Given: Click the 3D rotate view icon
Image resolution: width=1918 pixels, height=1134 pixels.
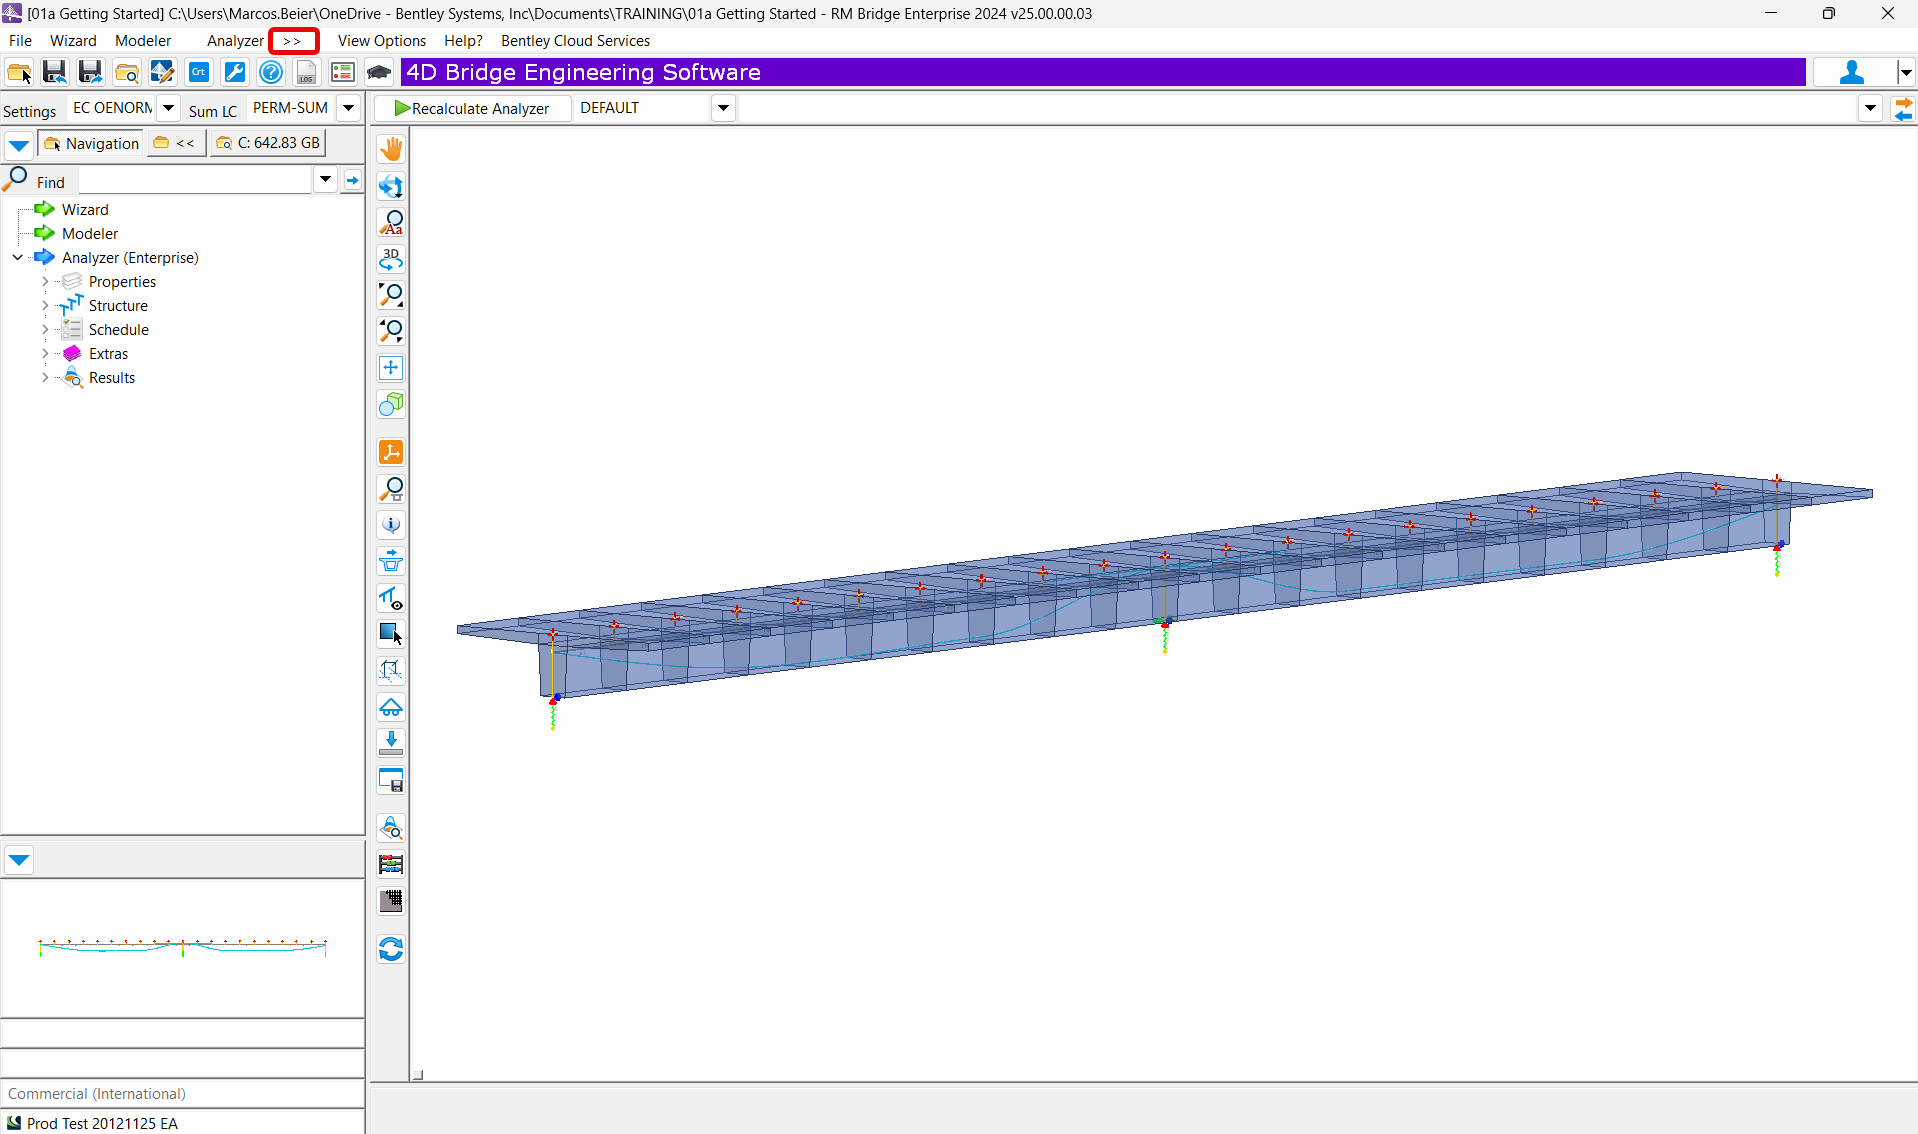Looking at the screenshot, I should tap(391, 259).
